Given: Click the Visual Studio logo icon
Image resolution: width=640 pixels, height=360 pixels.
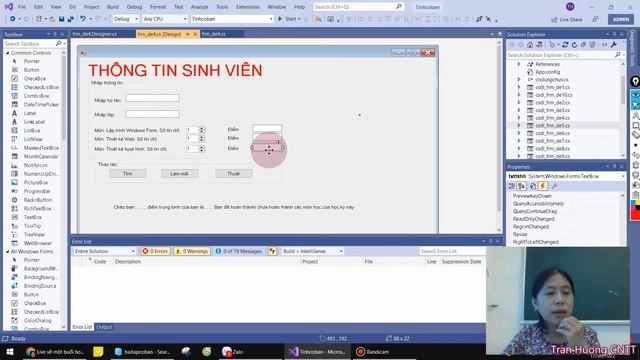Looking at the screenshot, I should coord(9,7).
